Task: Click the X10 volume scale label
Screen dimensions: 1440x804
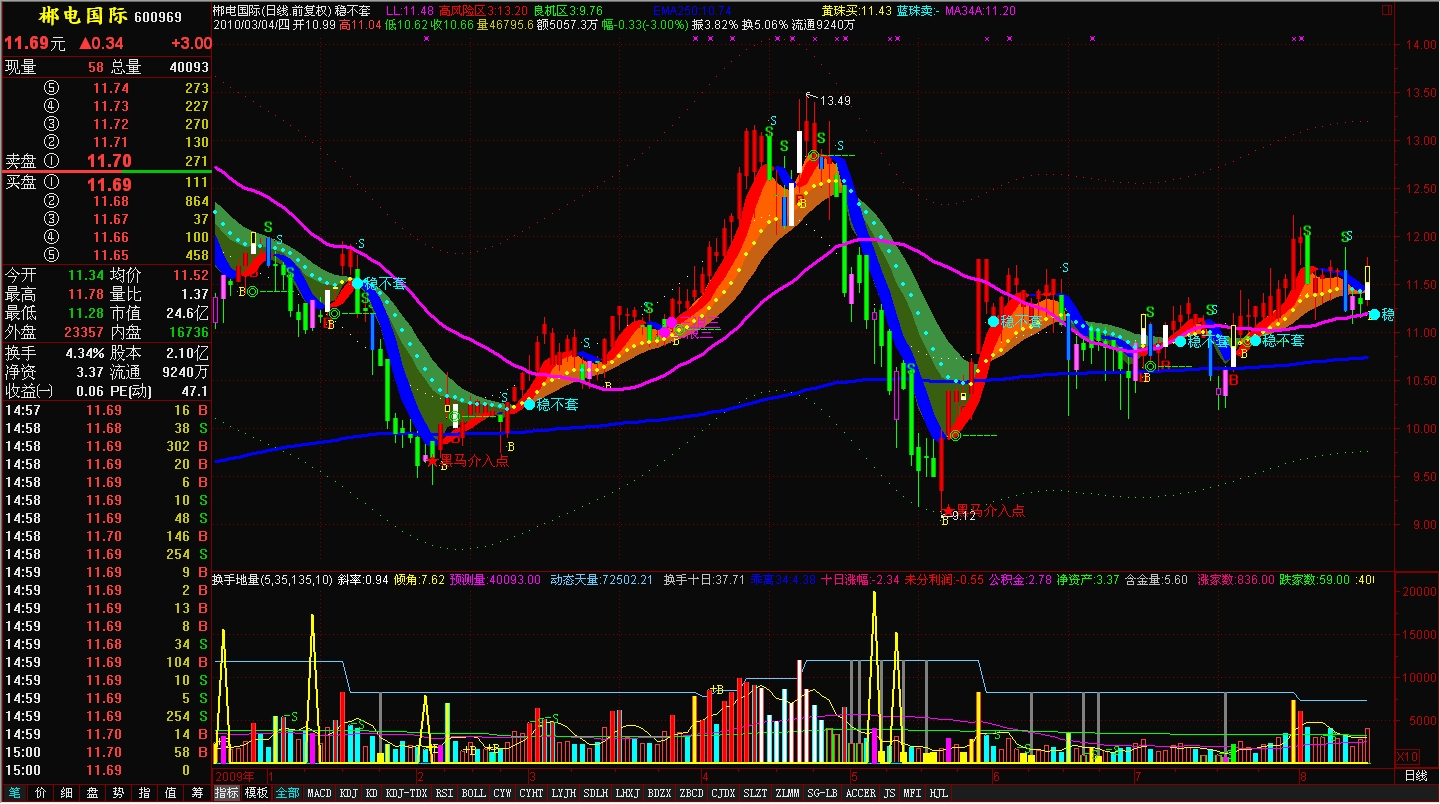Action: [x=1407, y=755]
